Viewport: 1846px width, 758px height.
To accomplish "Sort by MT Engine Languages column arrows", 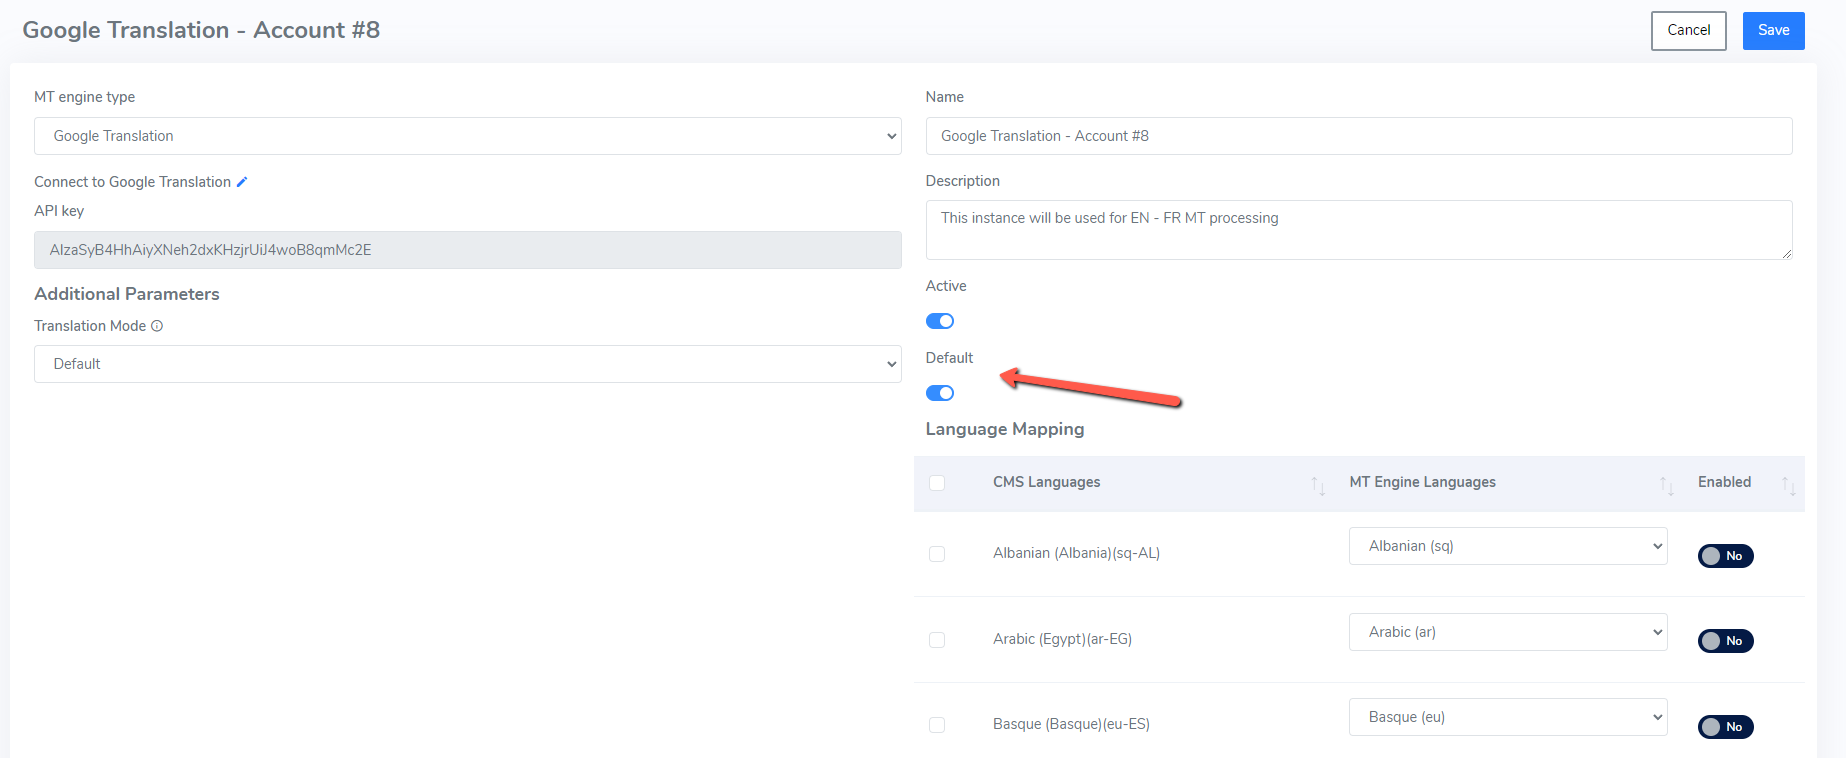I will (1667, 485).
